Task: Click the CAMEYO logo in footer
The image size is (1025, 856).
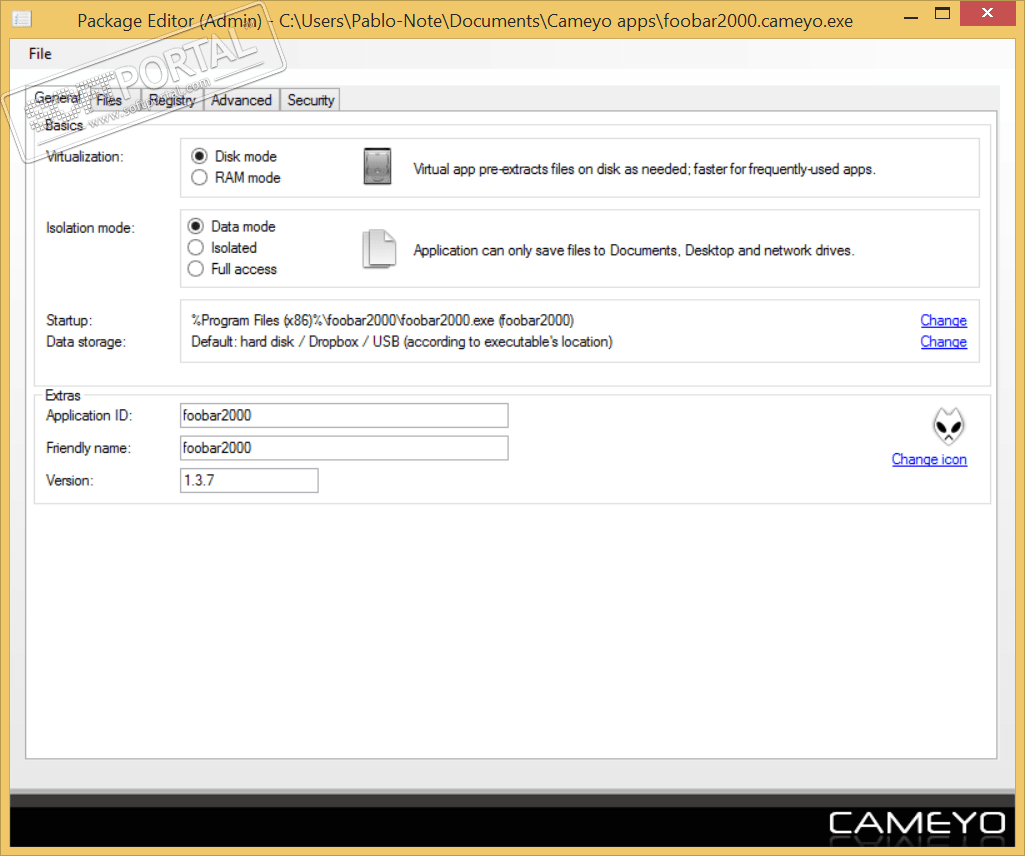Action: [916, 823]
